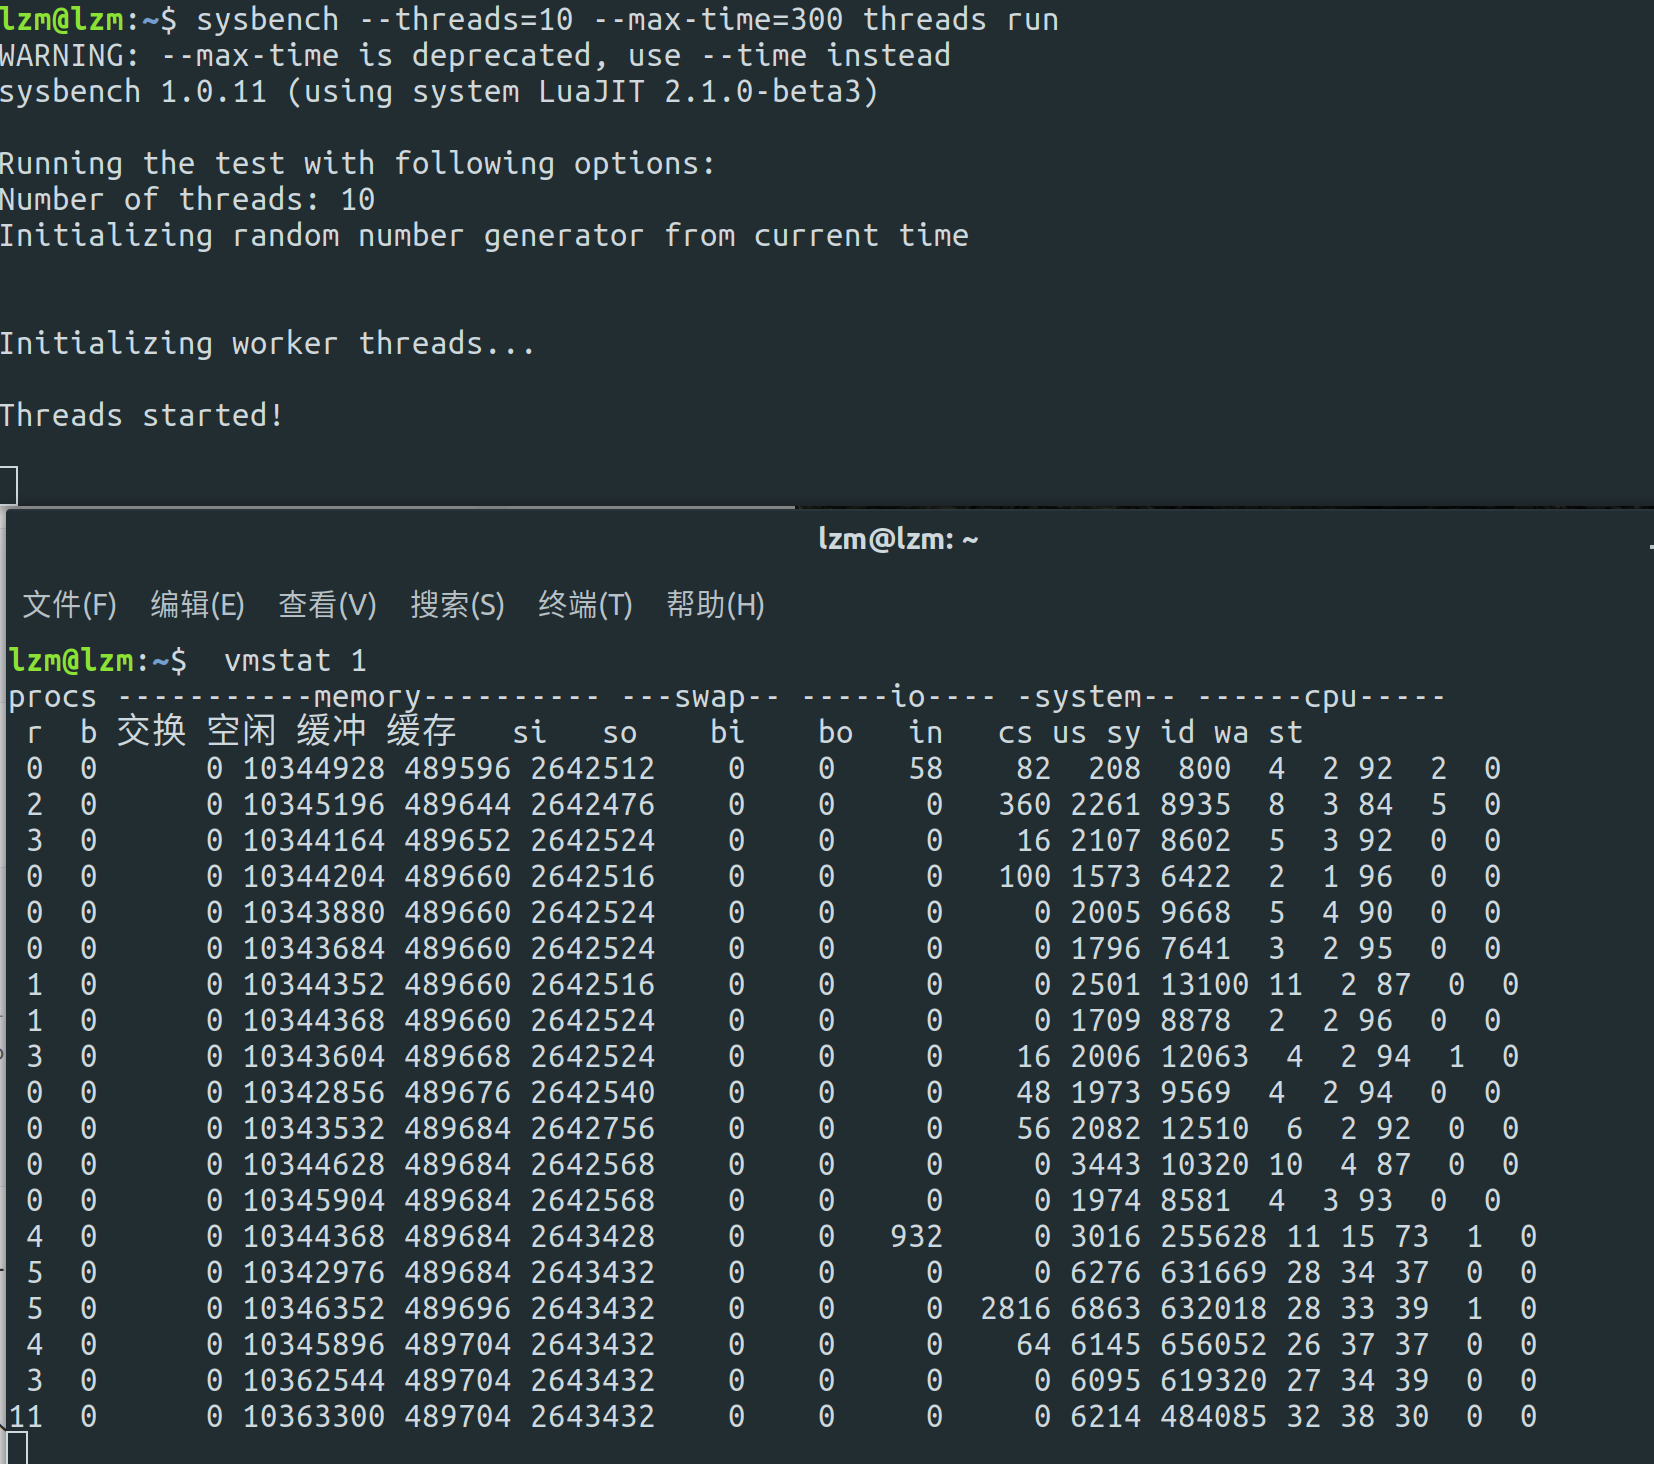Screen dimensions: 1654x1464
Task: Click the bo value 360
Action: tap(1024, 804)
